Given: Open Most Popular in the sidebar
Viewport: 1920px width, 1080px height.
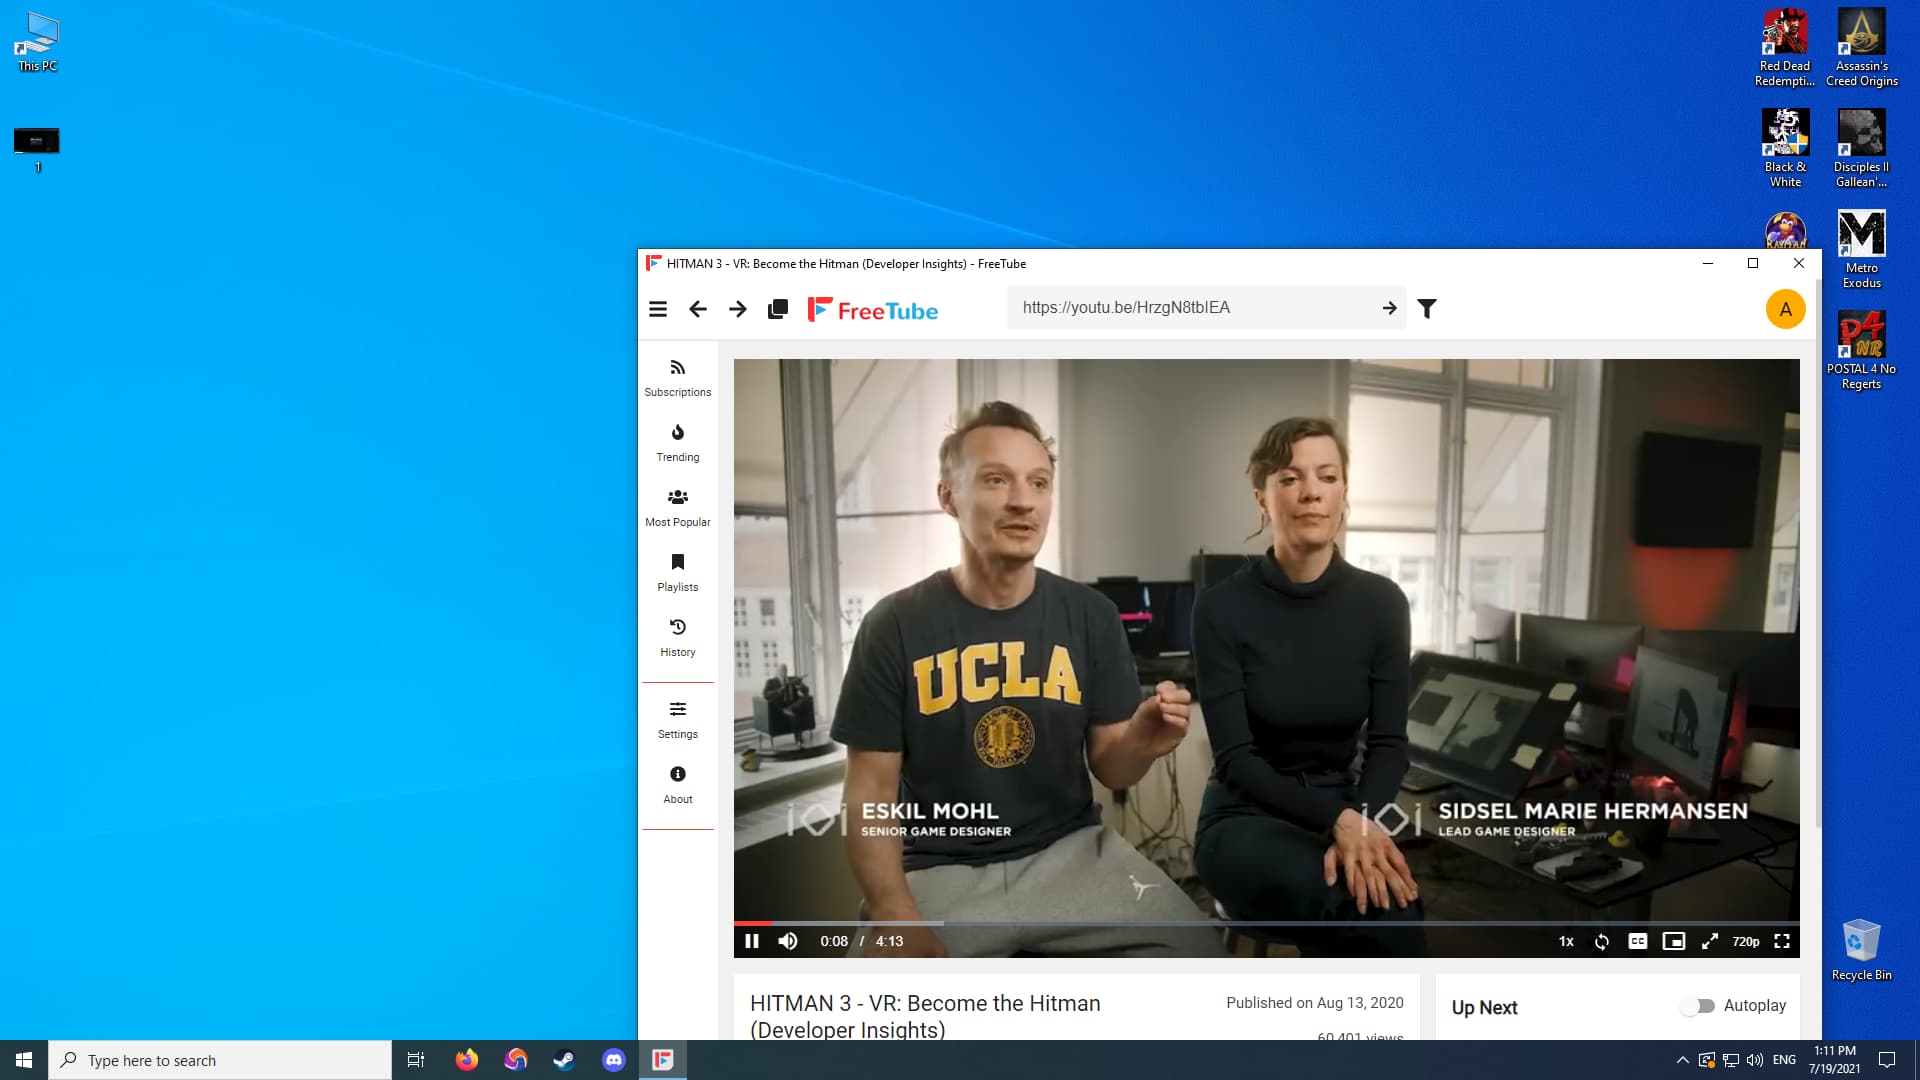Looking at the screenshot, I should (x=678, y=508).
